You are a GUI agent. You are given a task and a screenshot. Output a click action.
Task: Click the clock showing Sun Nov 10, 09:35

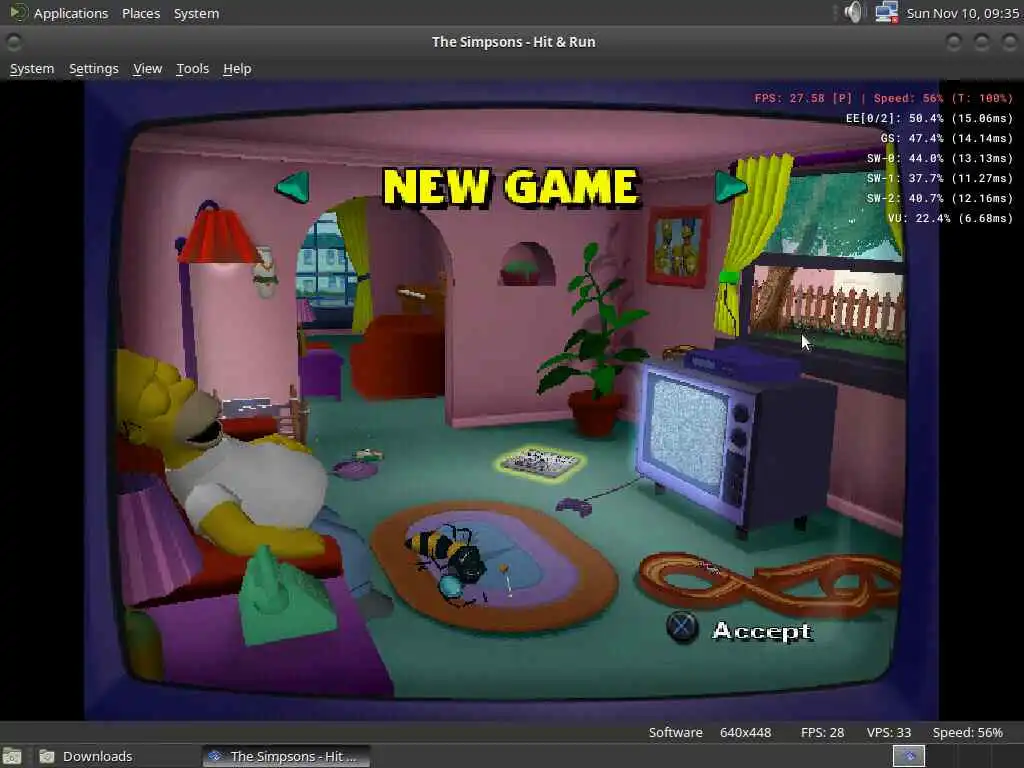coord(963,13)
